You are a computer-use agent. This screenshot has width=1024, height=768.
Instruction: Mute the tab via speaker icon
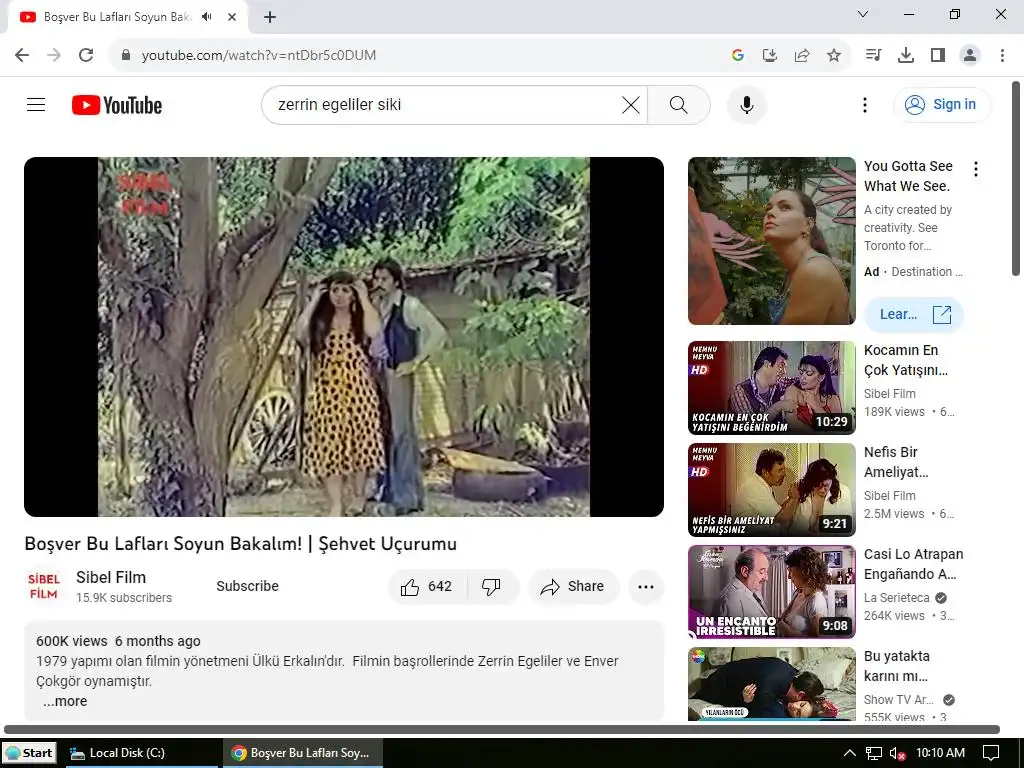(207, 17)
